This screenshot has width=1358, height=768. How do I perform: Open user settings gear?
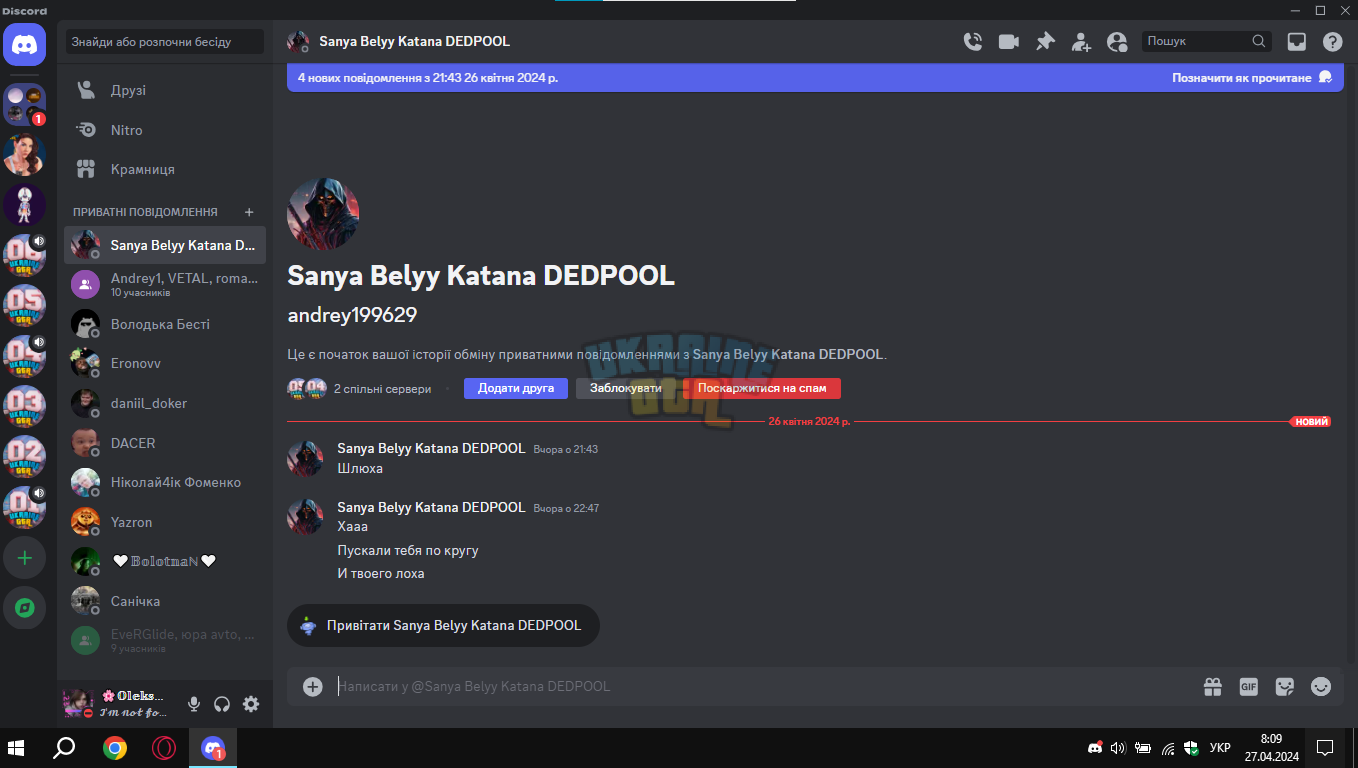(251, 704)
